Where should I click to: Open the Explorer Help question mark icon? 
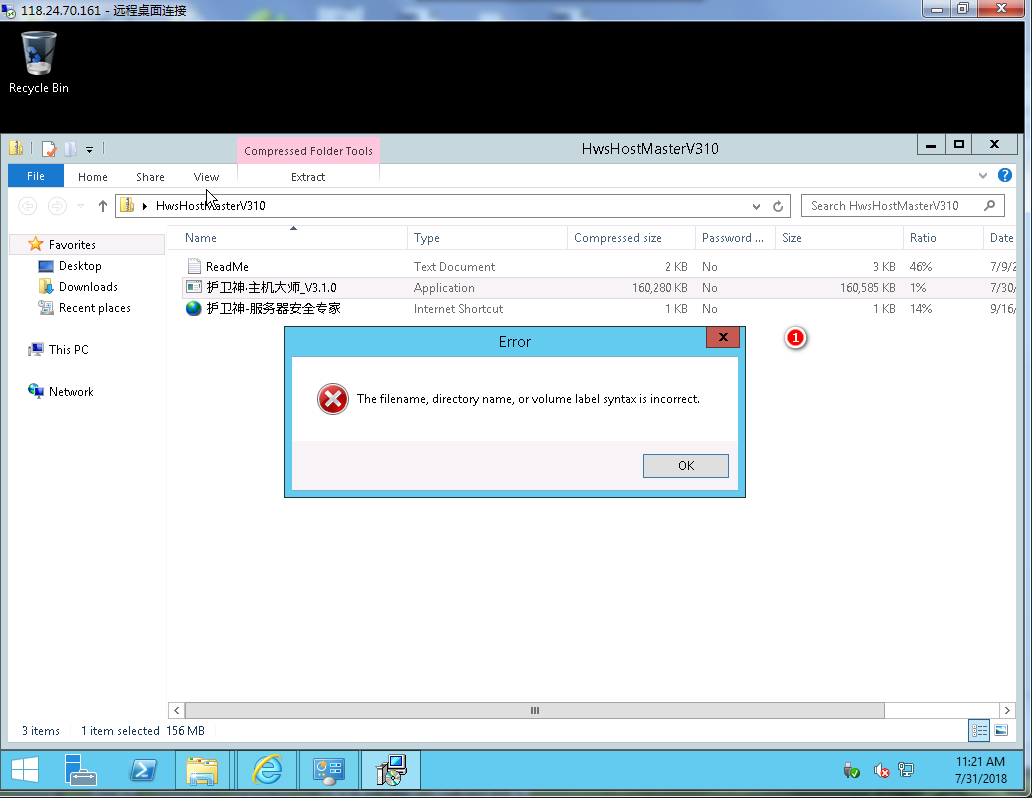coord(1005,176)
